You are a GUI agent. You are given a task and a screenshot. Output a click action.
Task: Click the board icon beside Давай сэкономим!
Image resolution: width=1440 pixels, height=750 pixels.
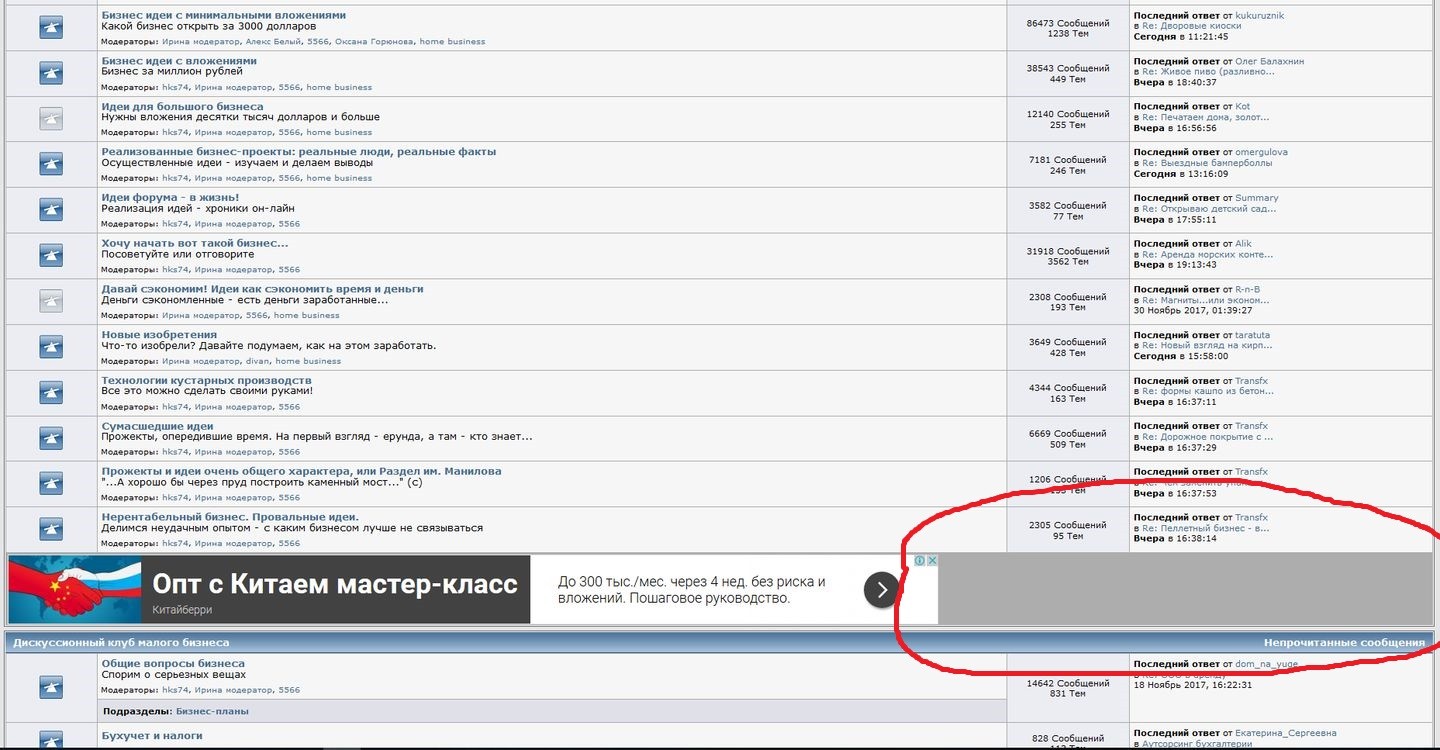tap(51, 301)
